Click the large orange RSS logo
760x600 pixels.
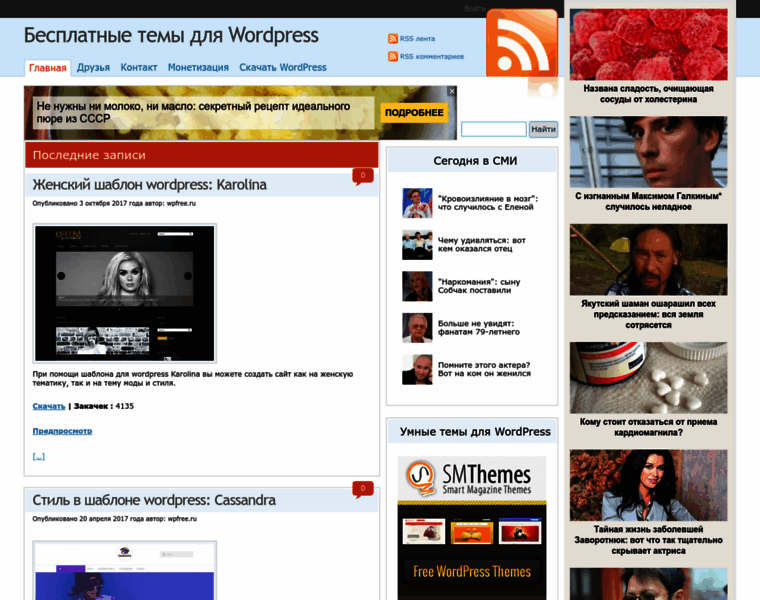pos(522,44)
